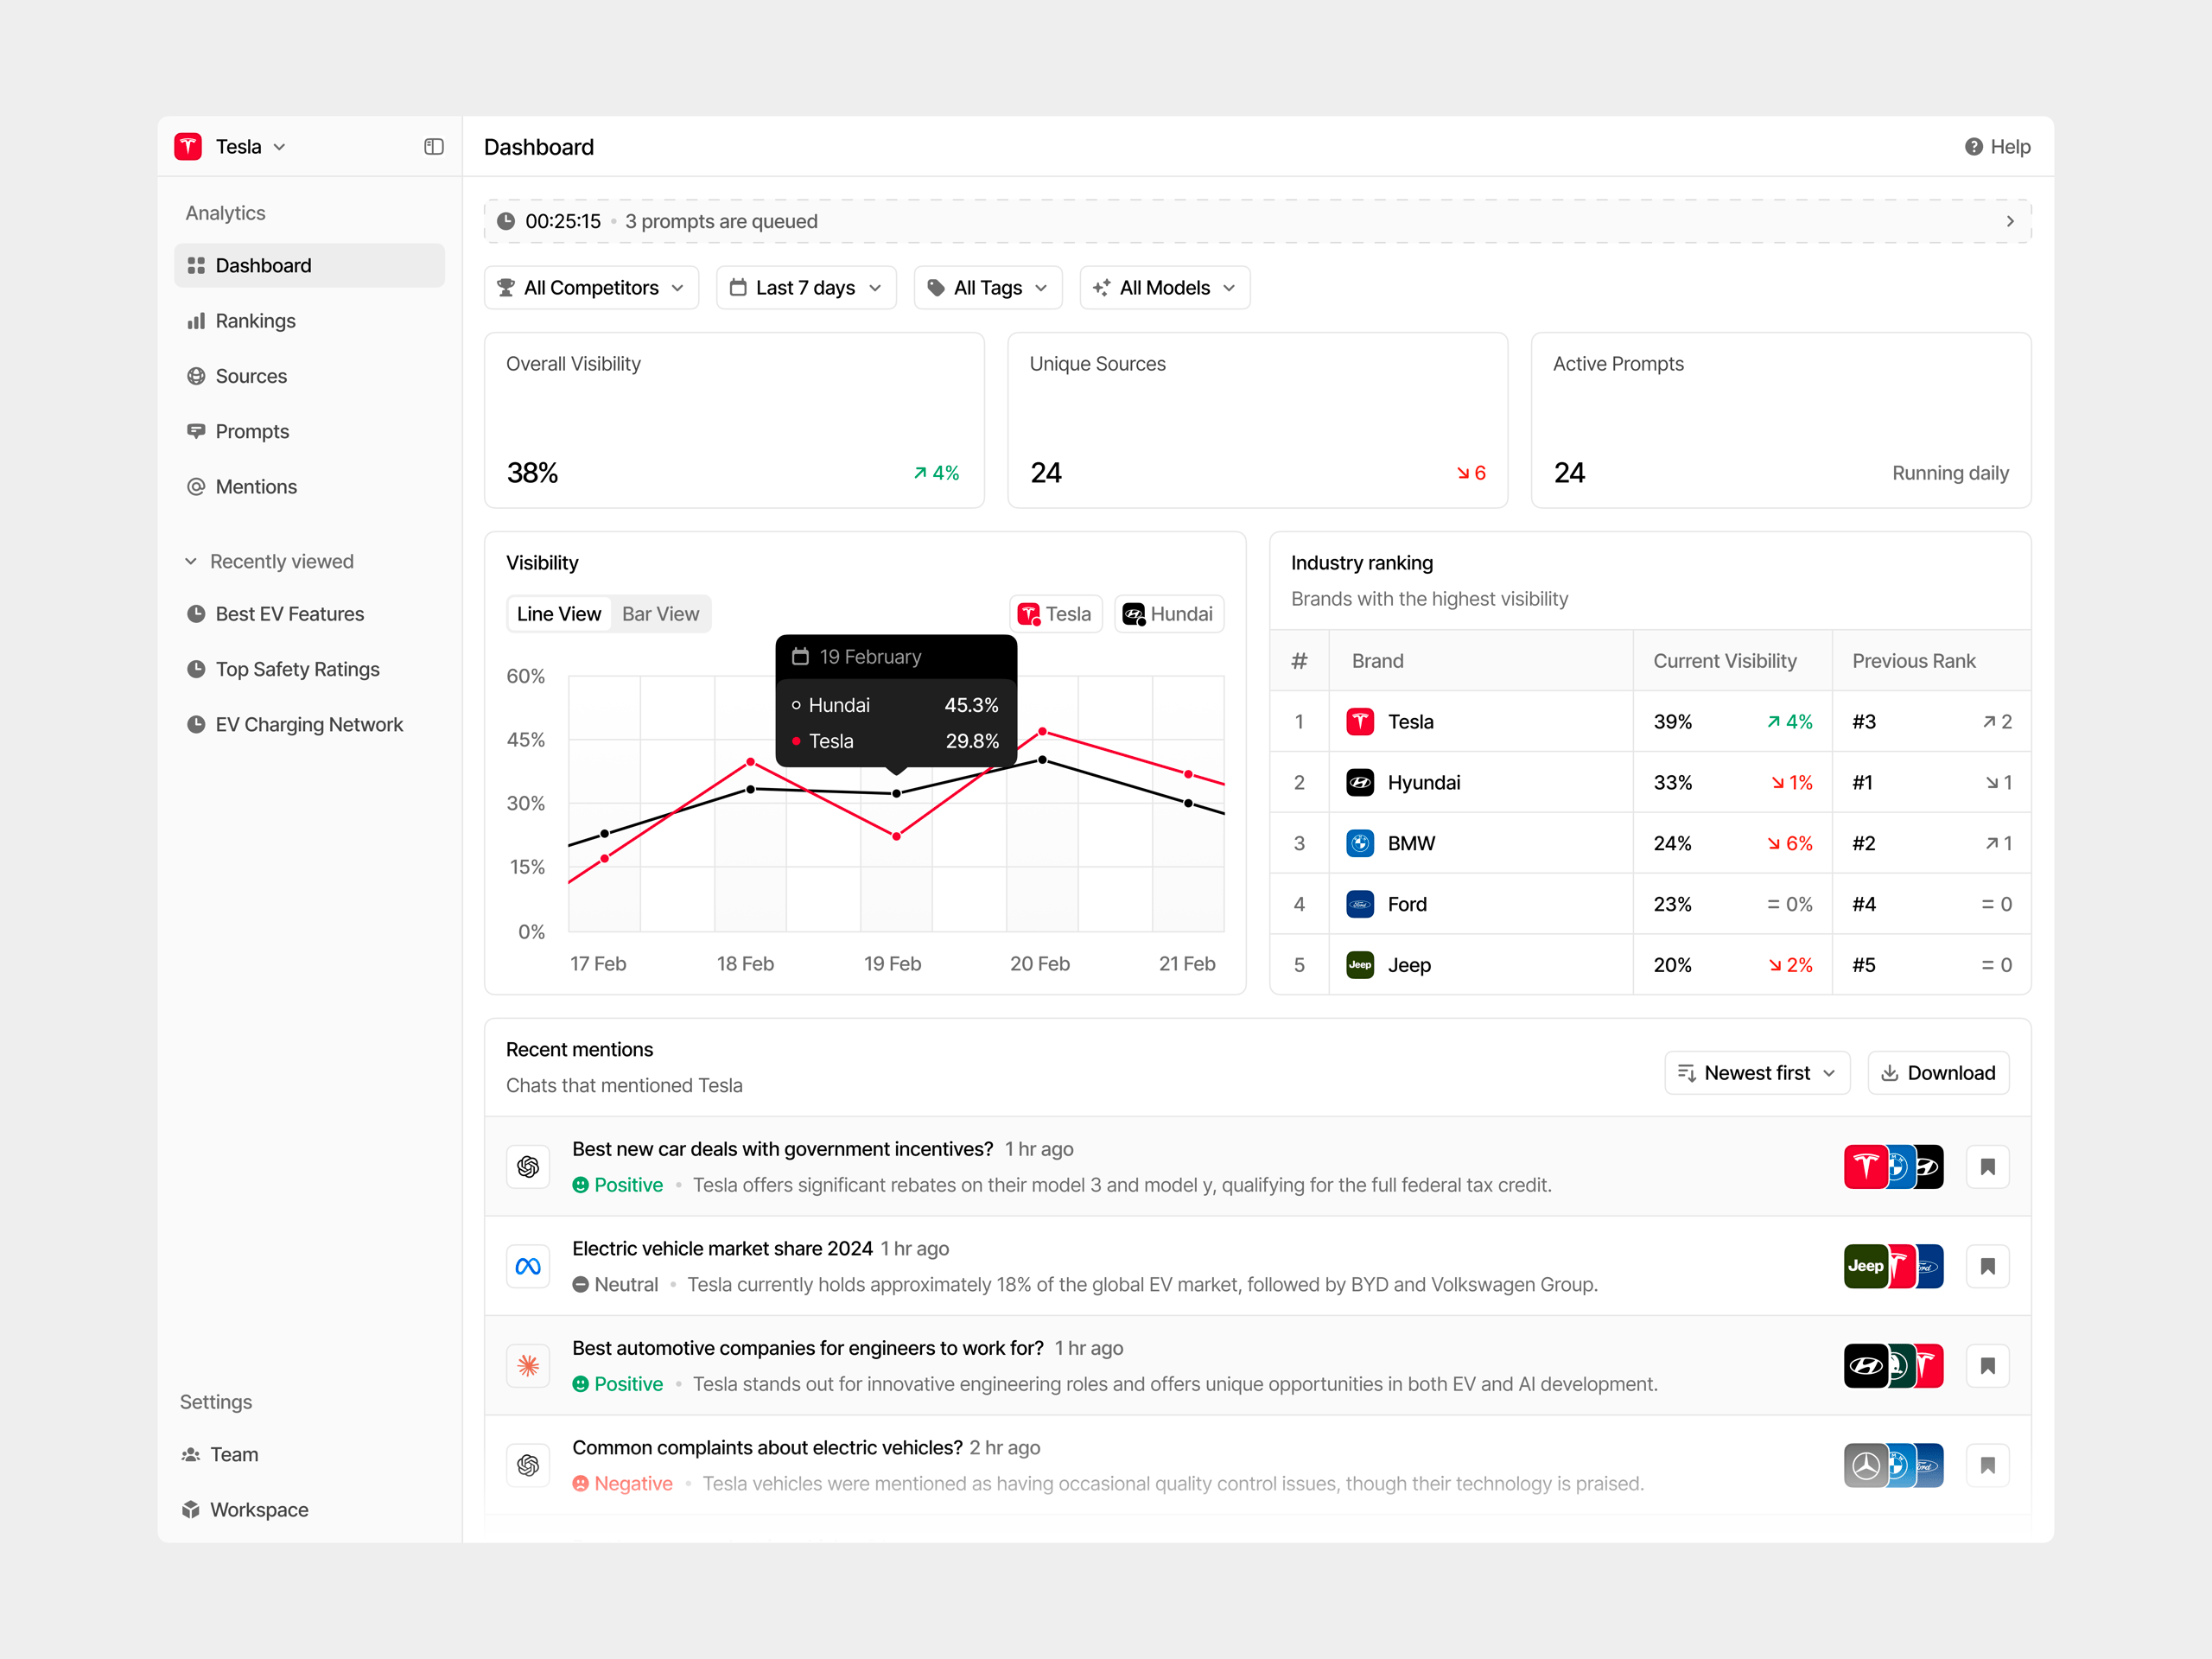Viewport: 2212px width, 1659px height.
Task: Open recently viewed Top Safety Ratings
Action: [309, 669]
